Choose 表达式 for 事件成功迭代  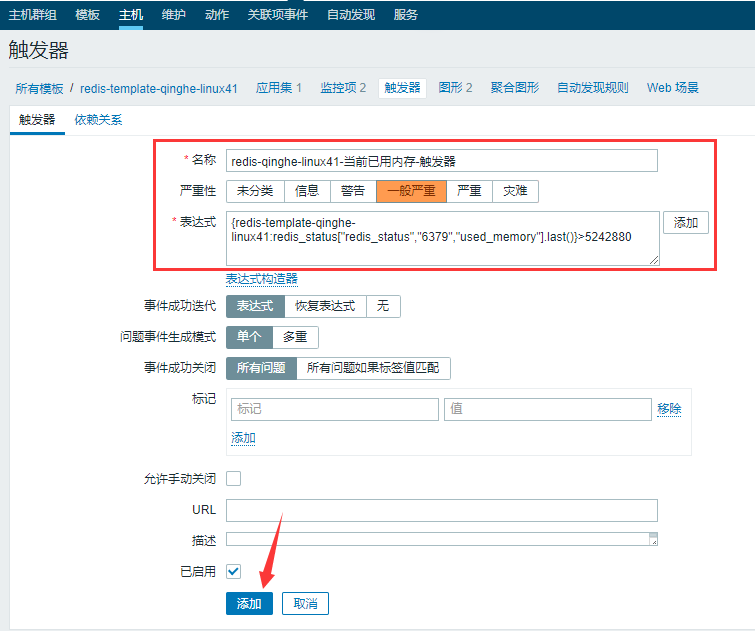tap(255, 306)
